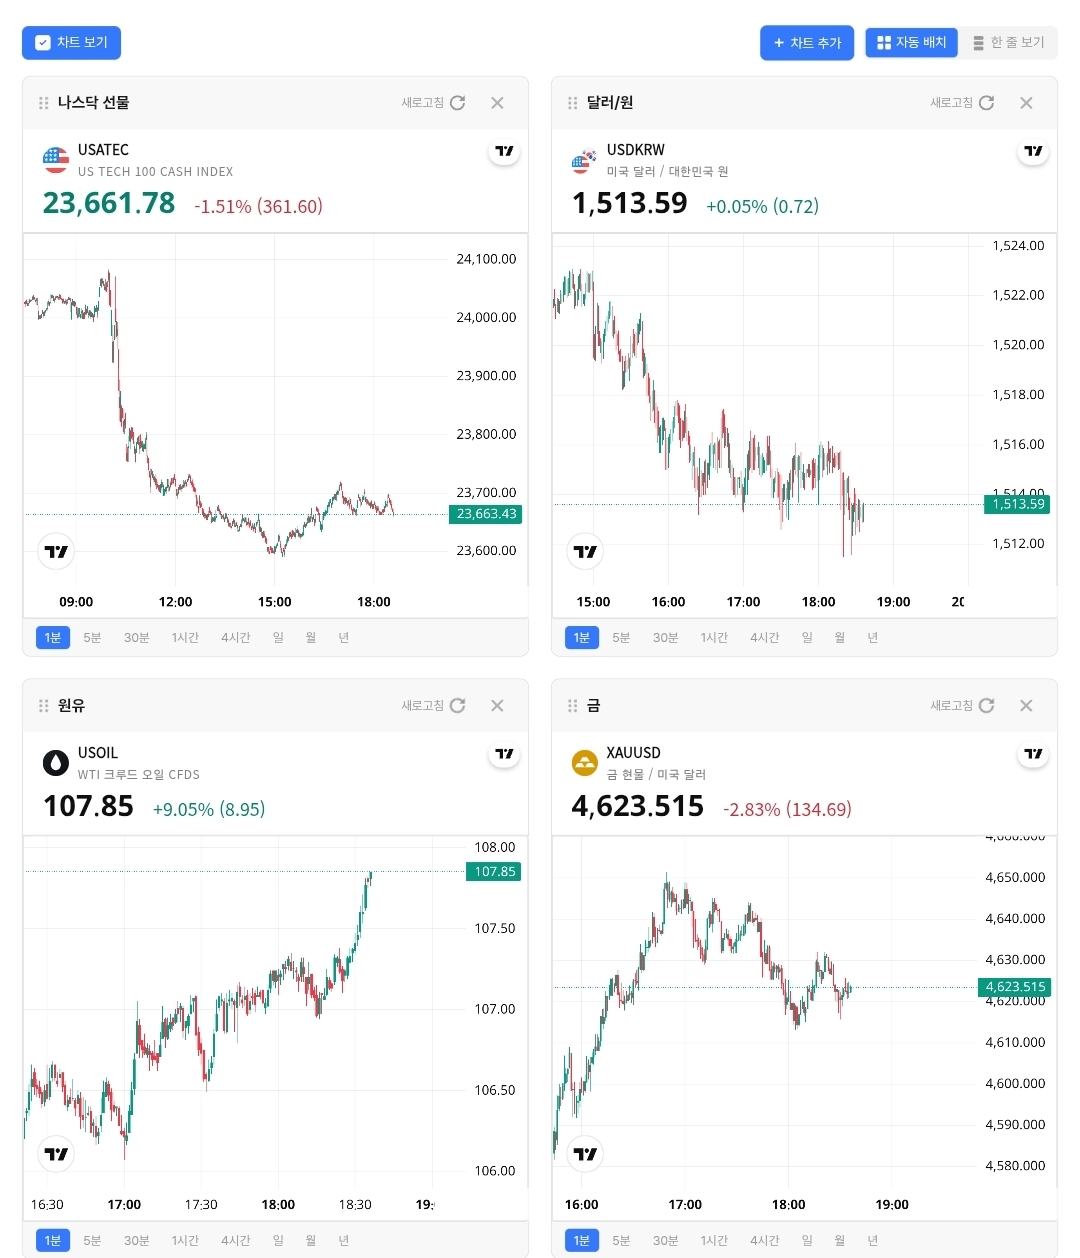
Task: Click the USATEC symbol name
Action: point(103,150)
